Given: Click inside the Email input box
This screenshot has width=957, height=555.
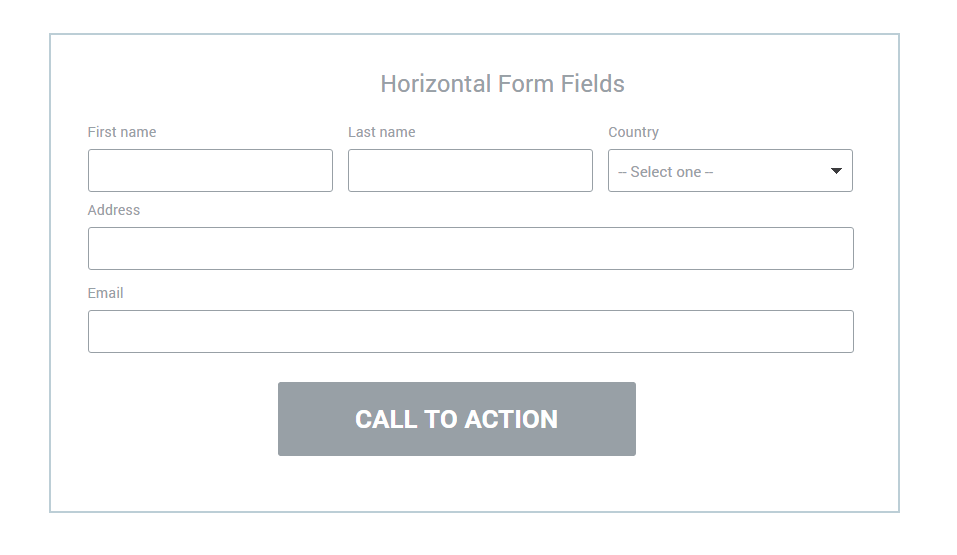Looking at the screenshot, I should pyautogui.click(x=471, y=332).
